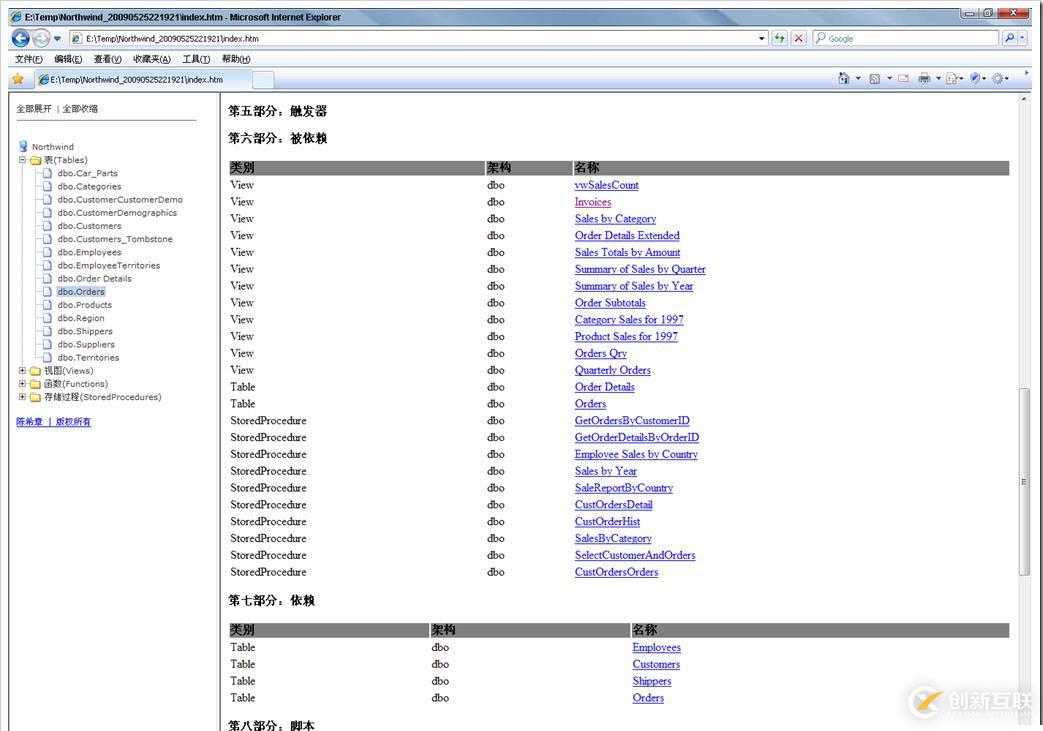Open the Shippers dependency table link

[x=652, y=681]
